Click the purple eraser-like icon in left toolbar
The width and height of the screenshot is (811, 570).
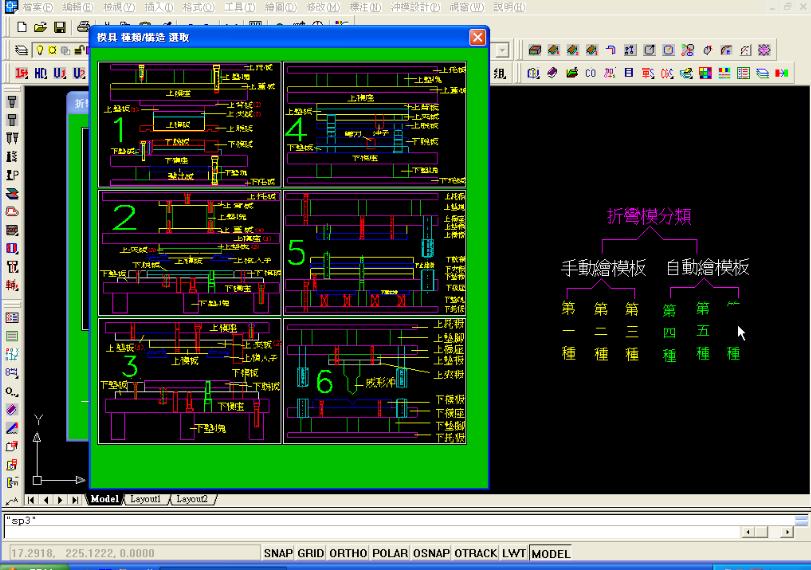(x=12, y=410)
